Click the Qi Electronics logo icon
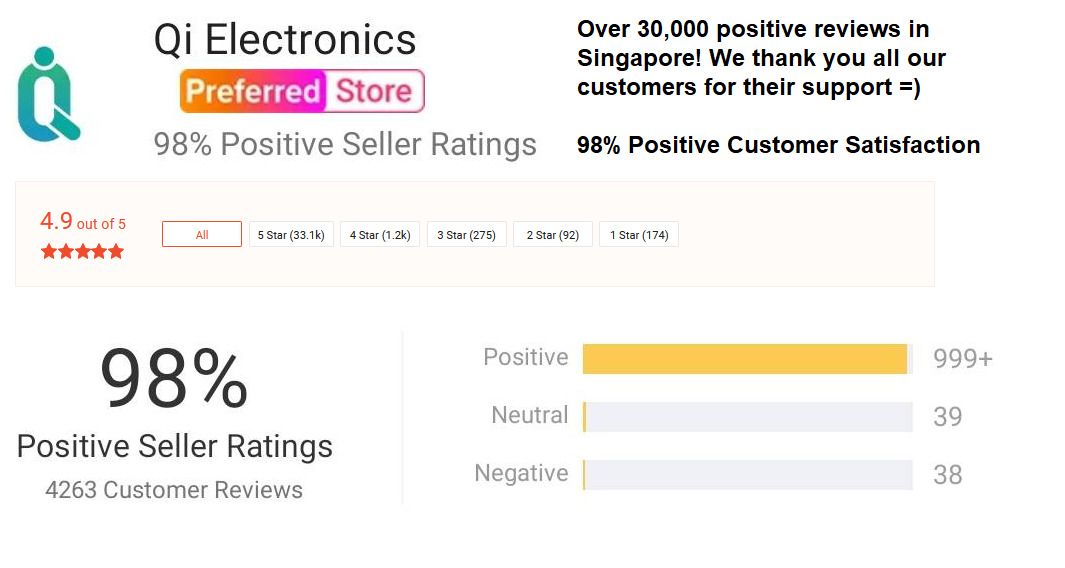Screen dimensions: 1065x568 coord(48,93)
